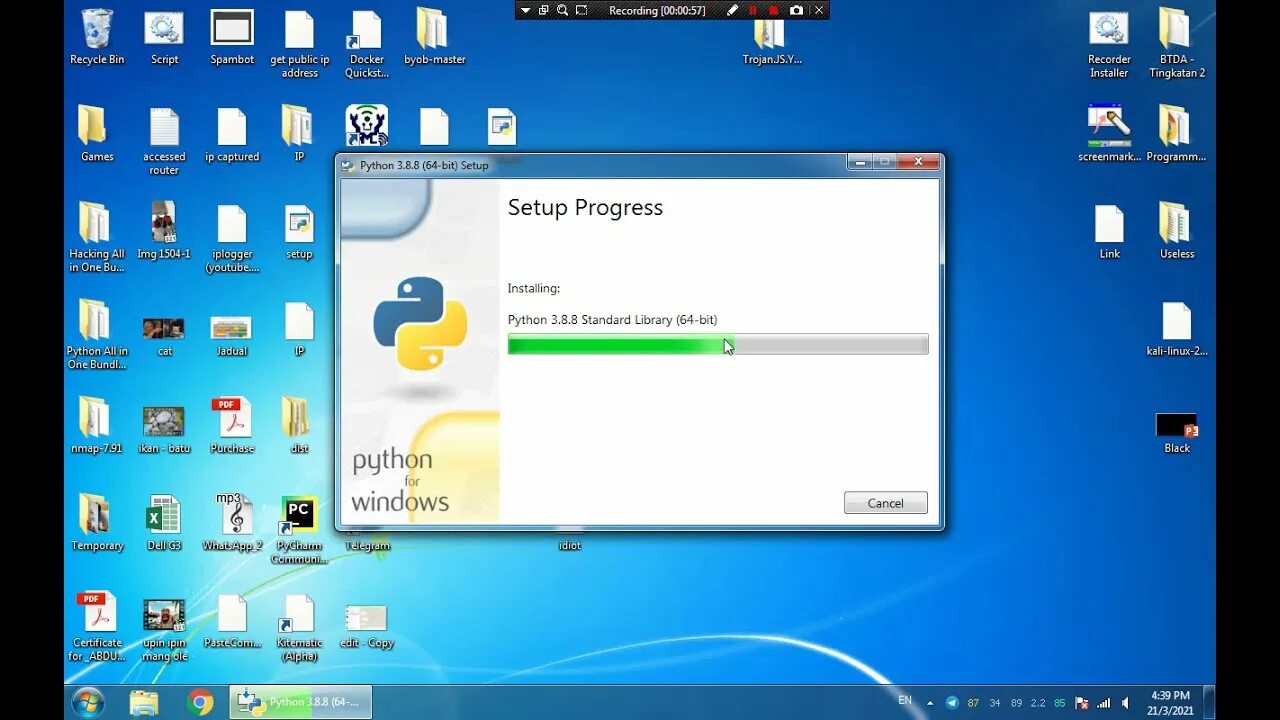This screenshot has width=1280, height=720.
Task: Select the Dell G3 Excel file
Action: coord(164,522)
